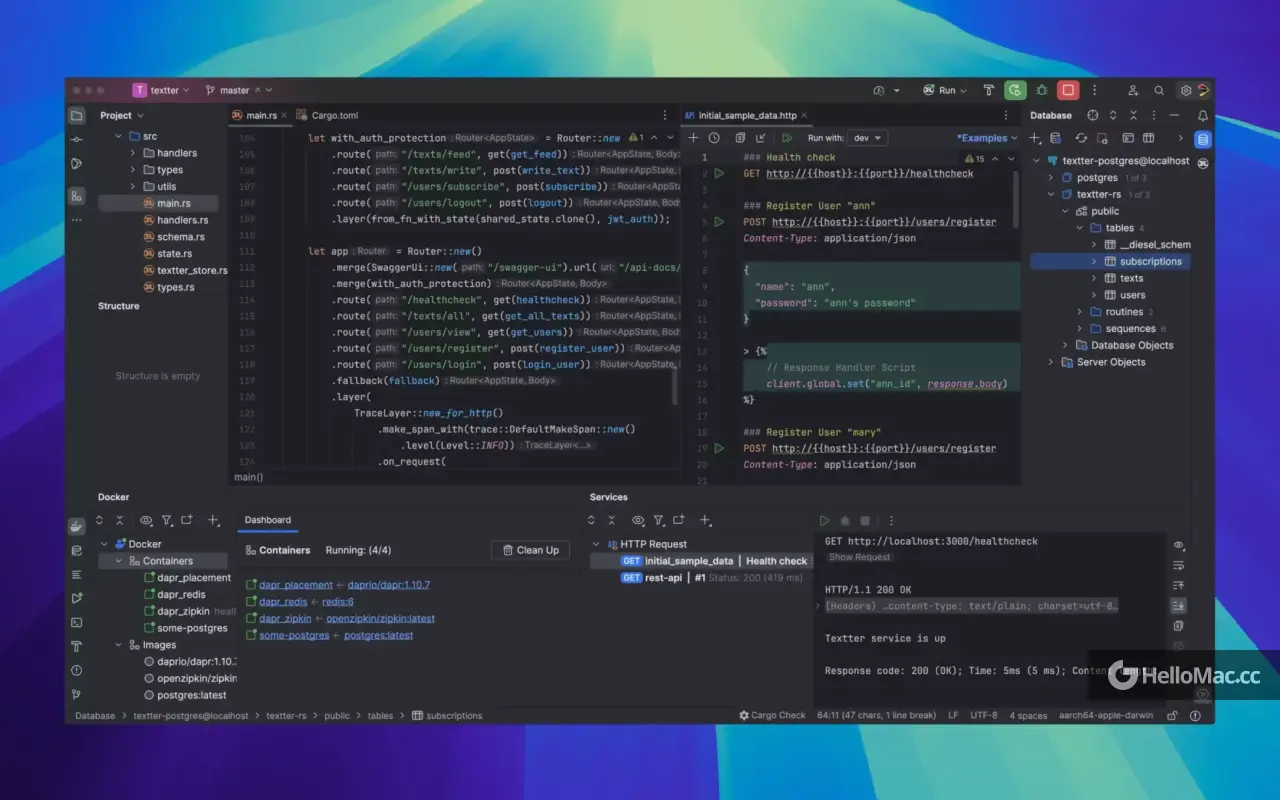Viewport: 1280px width, 800px height.
Task: Select the Dashboard tab in Docker panel
Action: 268,520
